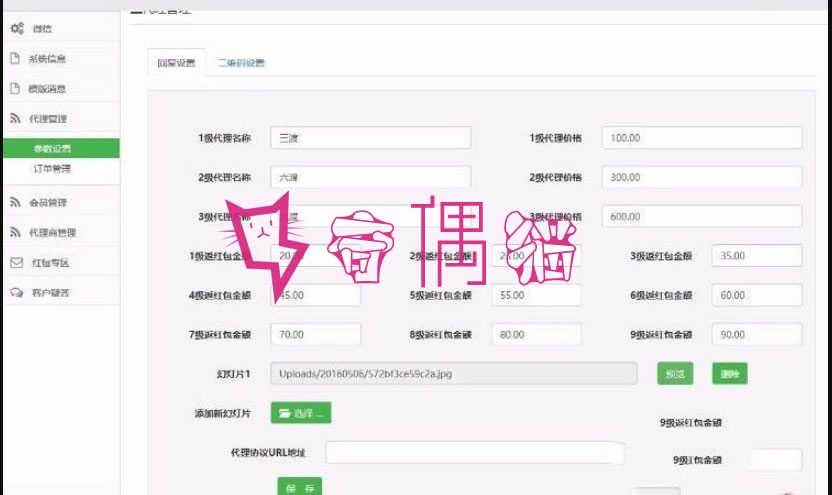Click the 1级代理价格 field showing 100.00
This screenshot has width=832, height=495.
pos(701,138)
